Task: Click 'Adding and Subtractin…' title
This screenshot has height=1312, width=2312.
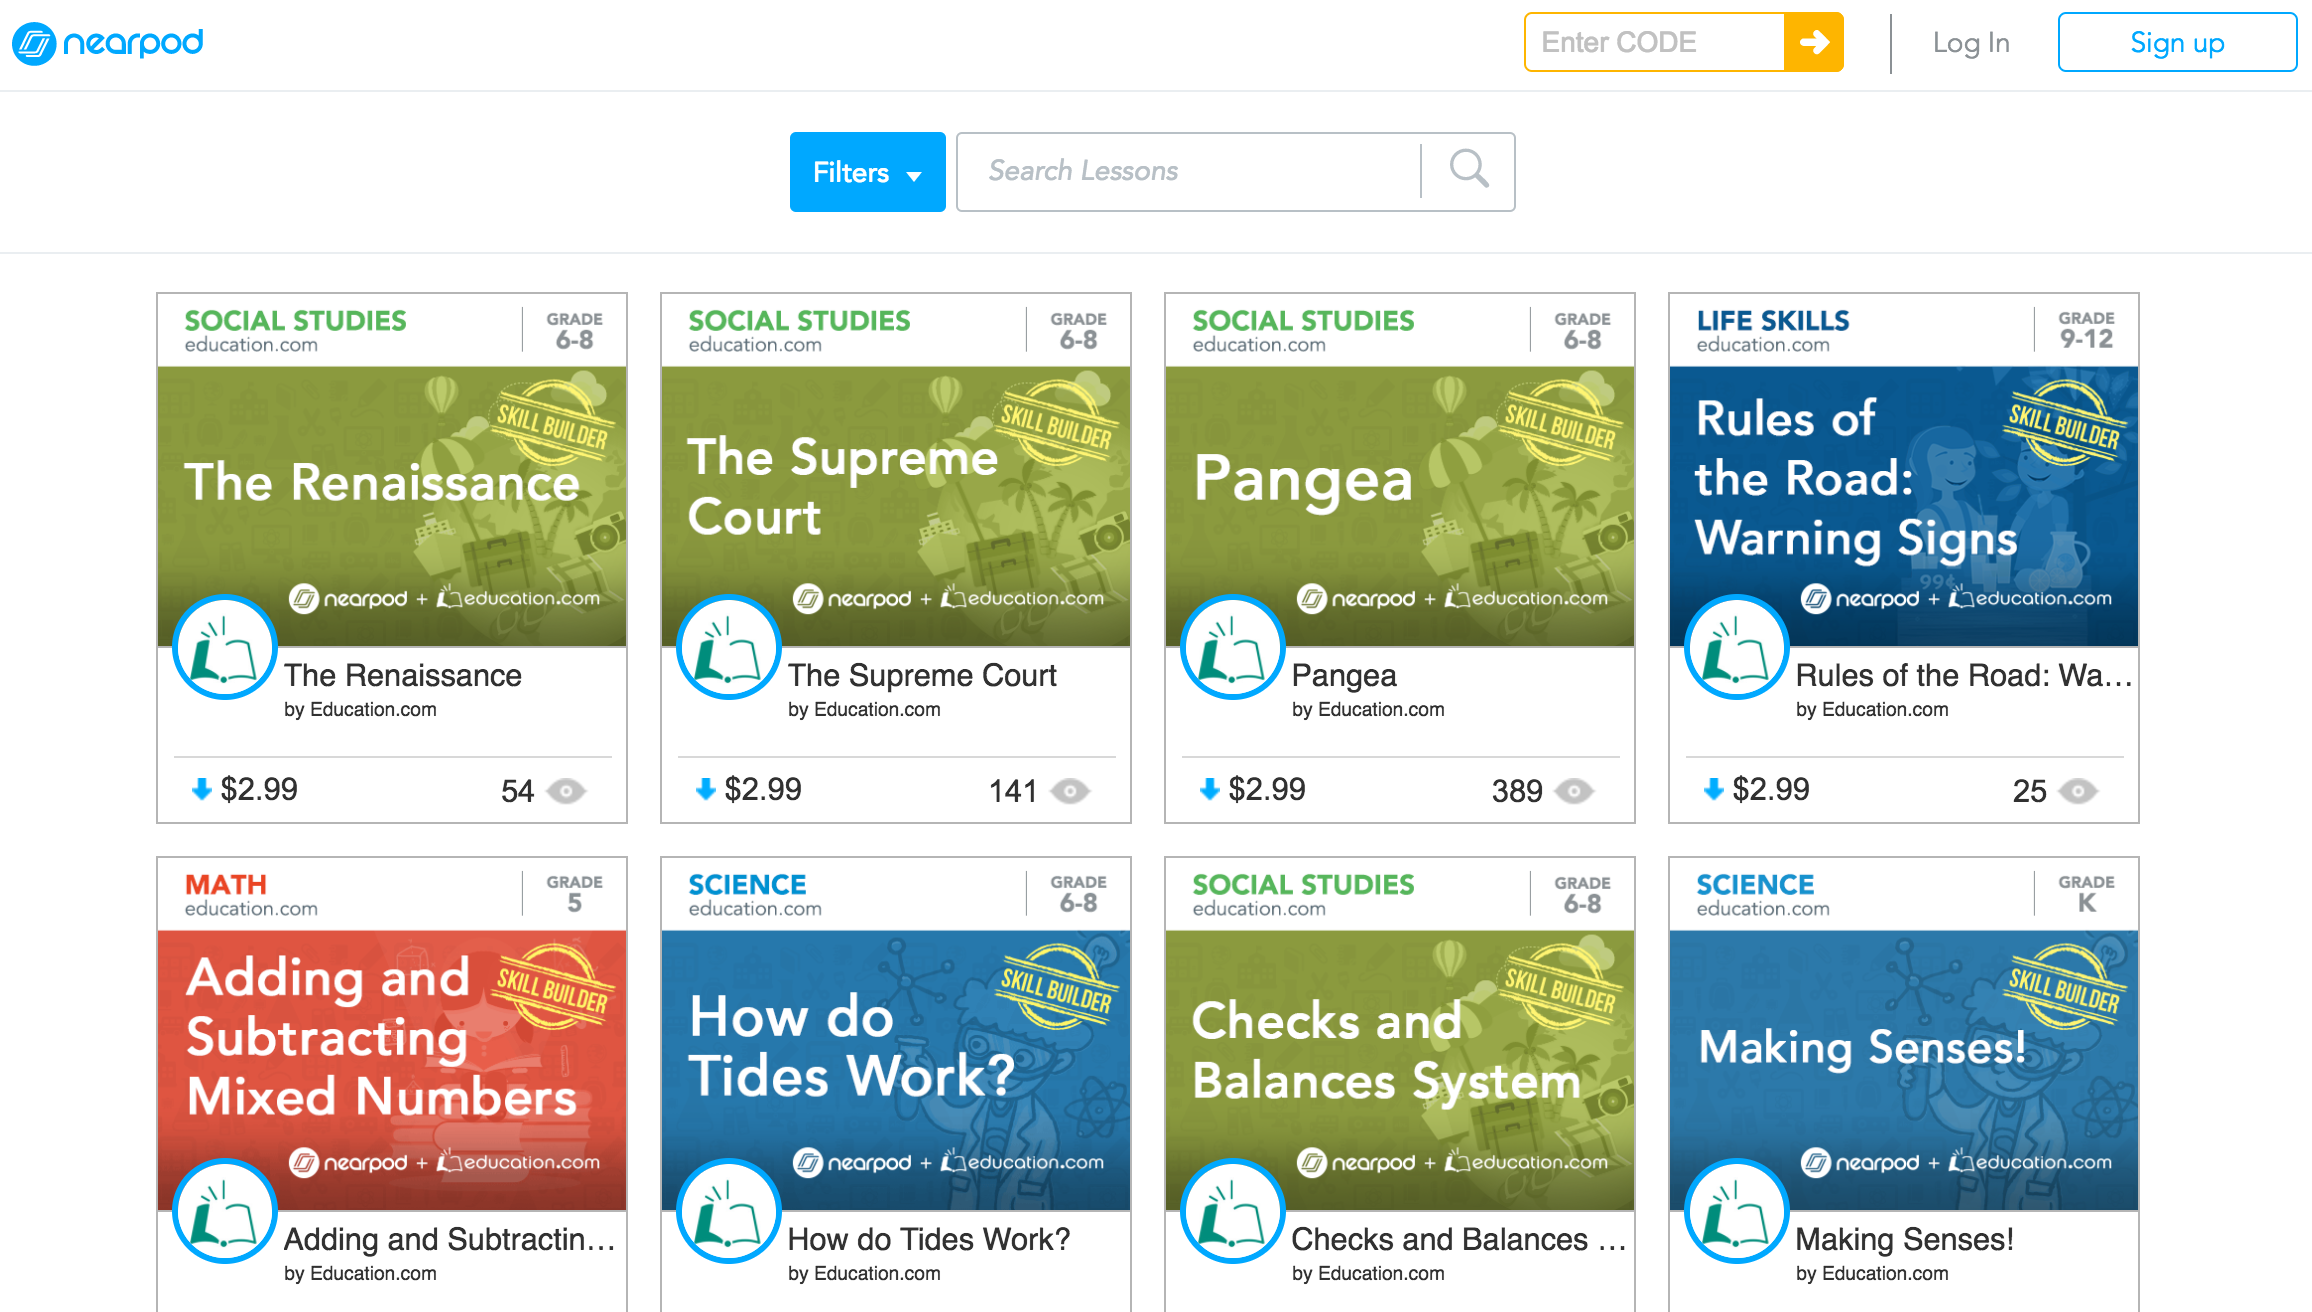Action: click(x=450, y=1240)
